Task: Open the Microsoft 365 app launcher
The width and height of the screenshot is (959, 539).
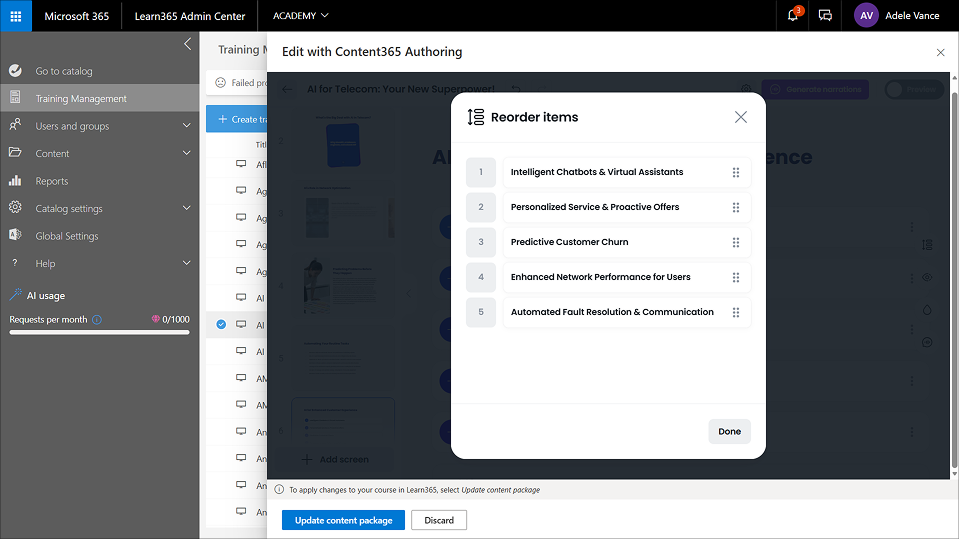Action: (16, 16)
